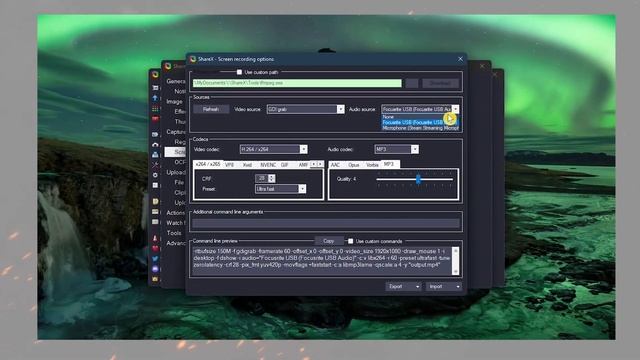Enable the Use custom path checkbox
This screenshot has height=360, width=640.
[x=239, y=72]
